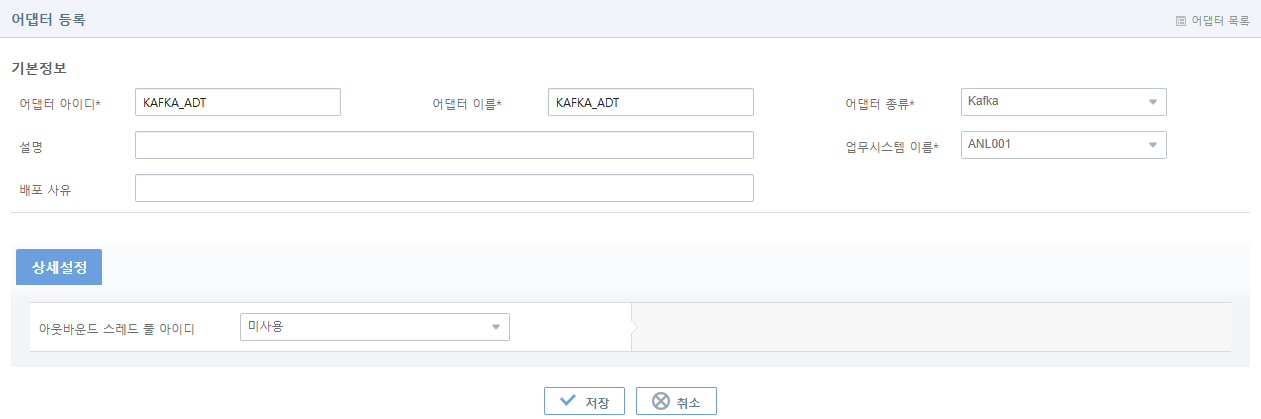Click into the 설명 text field
This screenshot has height=419, width=1261.
pos(443,145)
